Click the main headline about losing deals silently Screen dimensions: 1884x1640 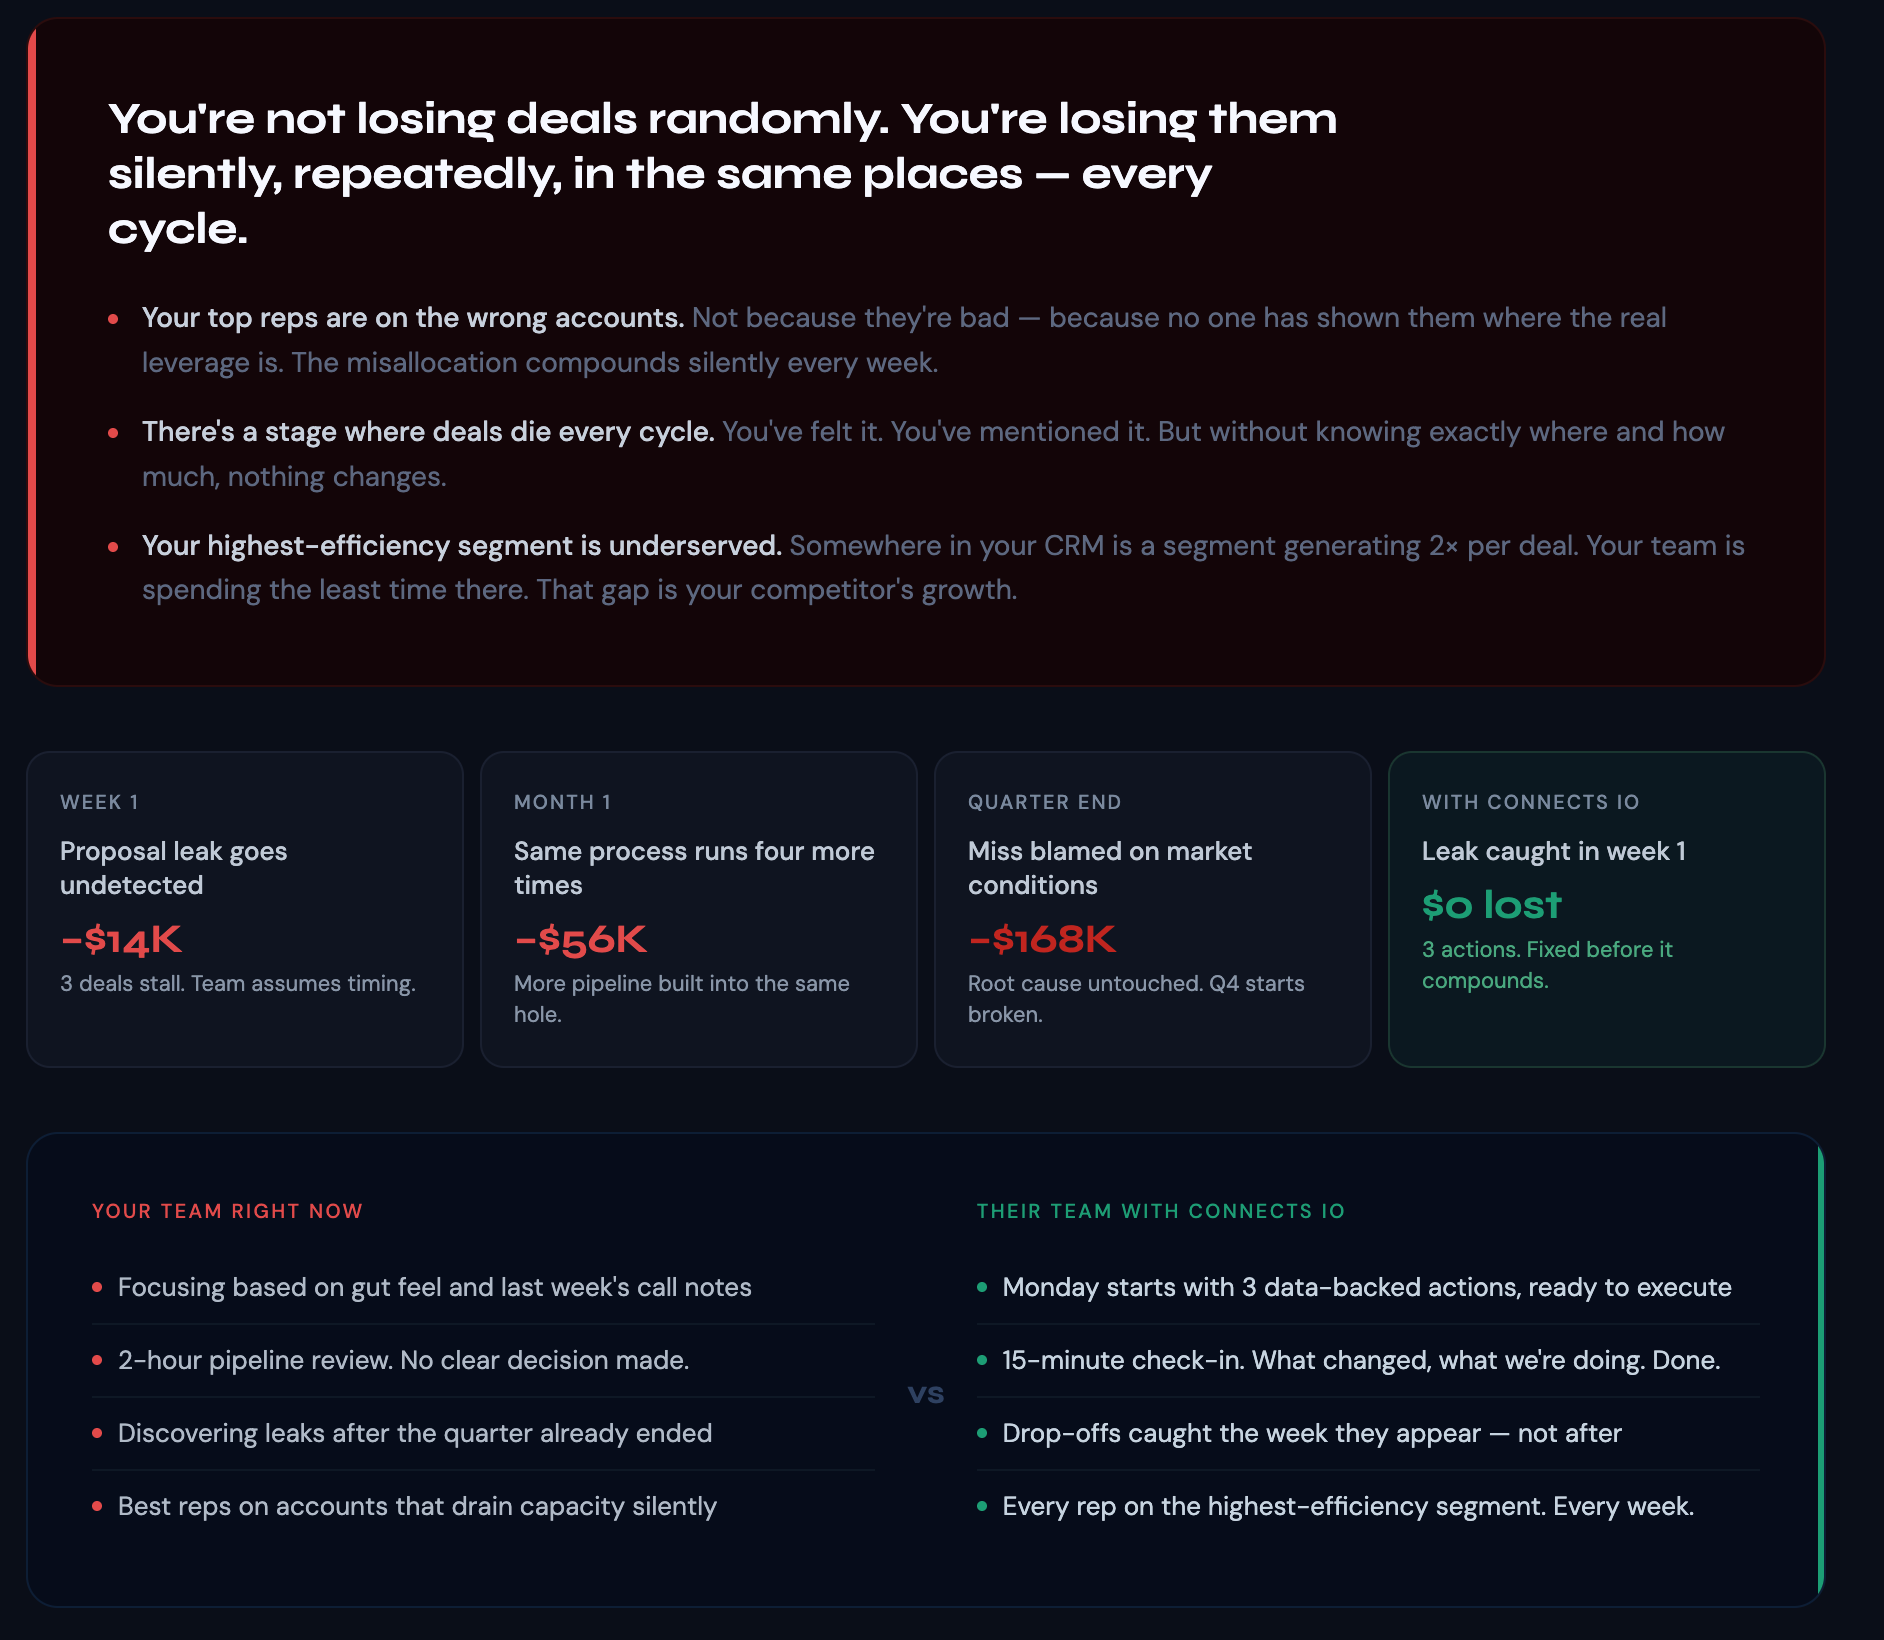click(x=720, y=170)
